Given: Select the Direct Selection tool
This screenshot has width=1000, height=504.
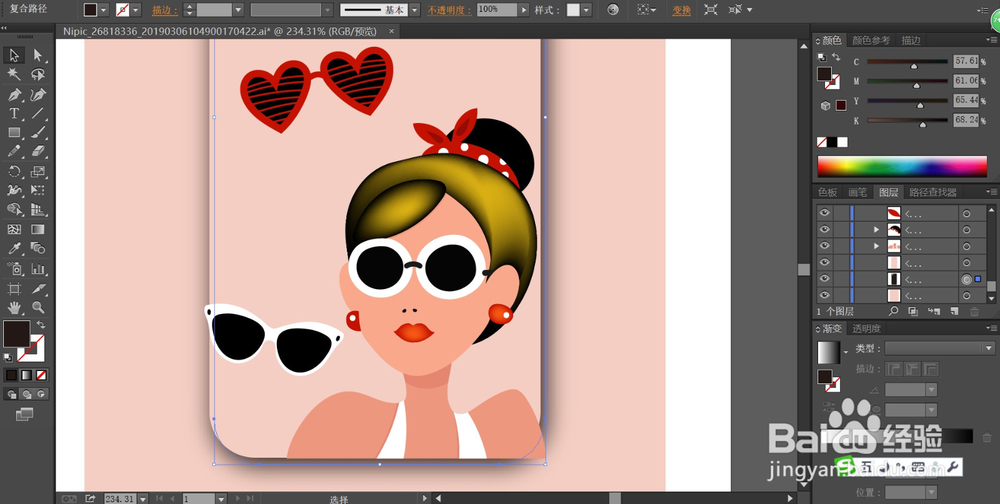Looking at the screenshot, I should click(38, 56).
